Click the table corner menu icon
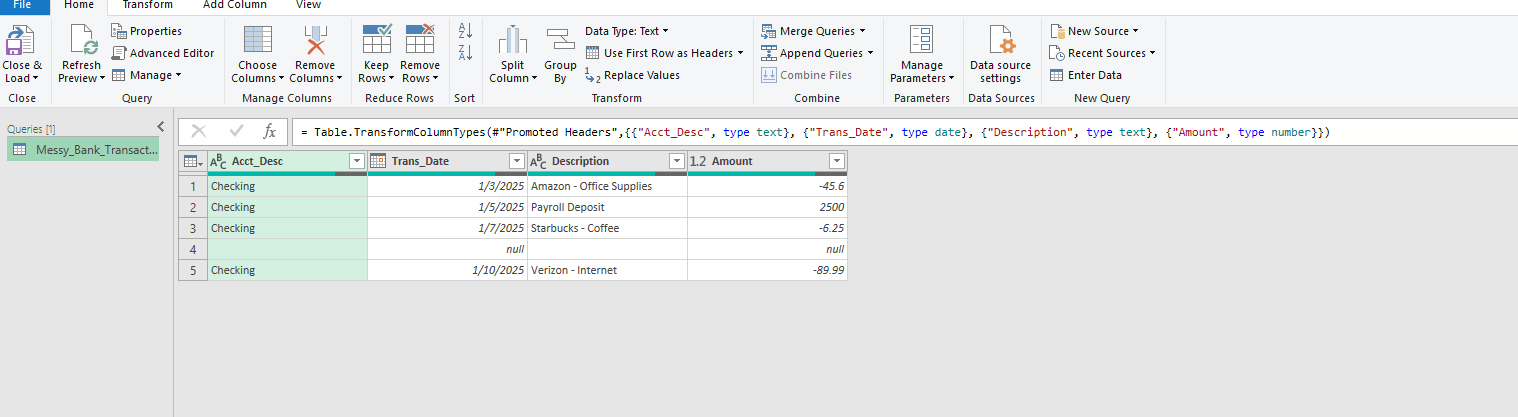Viewport: 1518px width, 417px height. 193,161
